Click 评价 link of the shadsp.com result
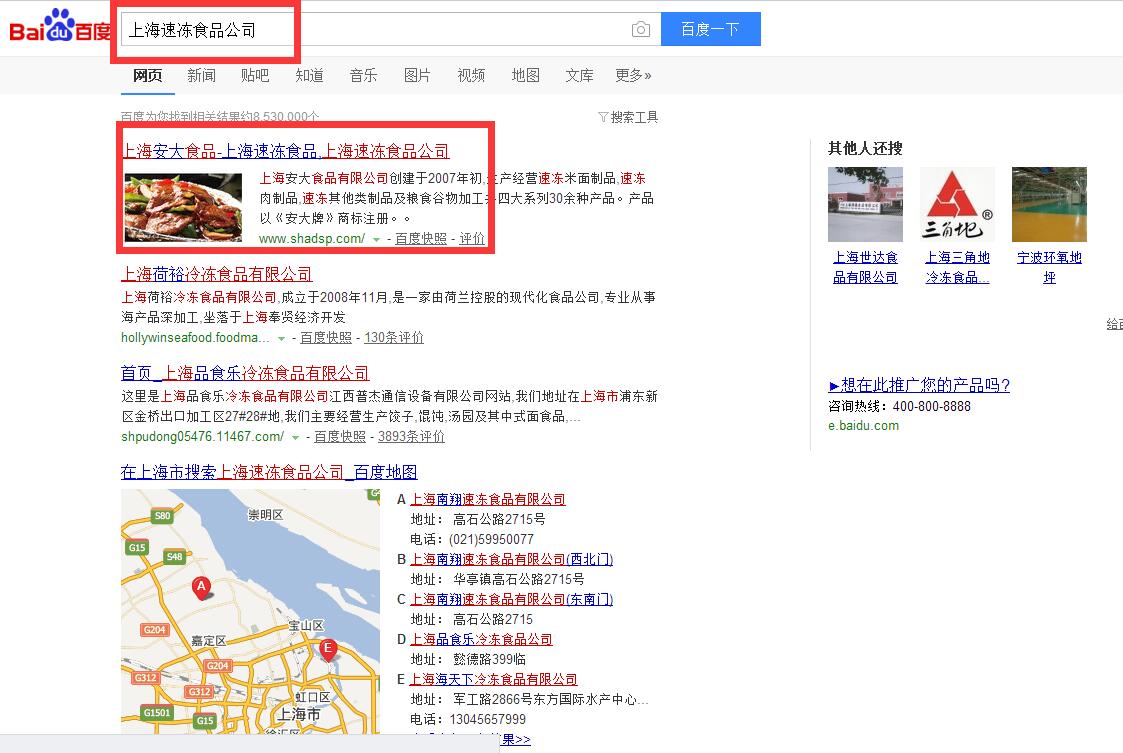The width and height of the screenshot is (1123, 753). [x=472, y=239]
